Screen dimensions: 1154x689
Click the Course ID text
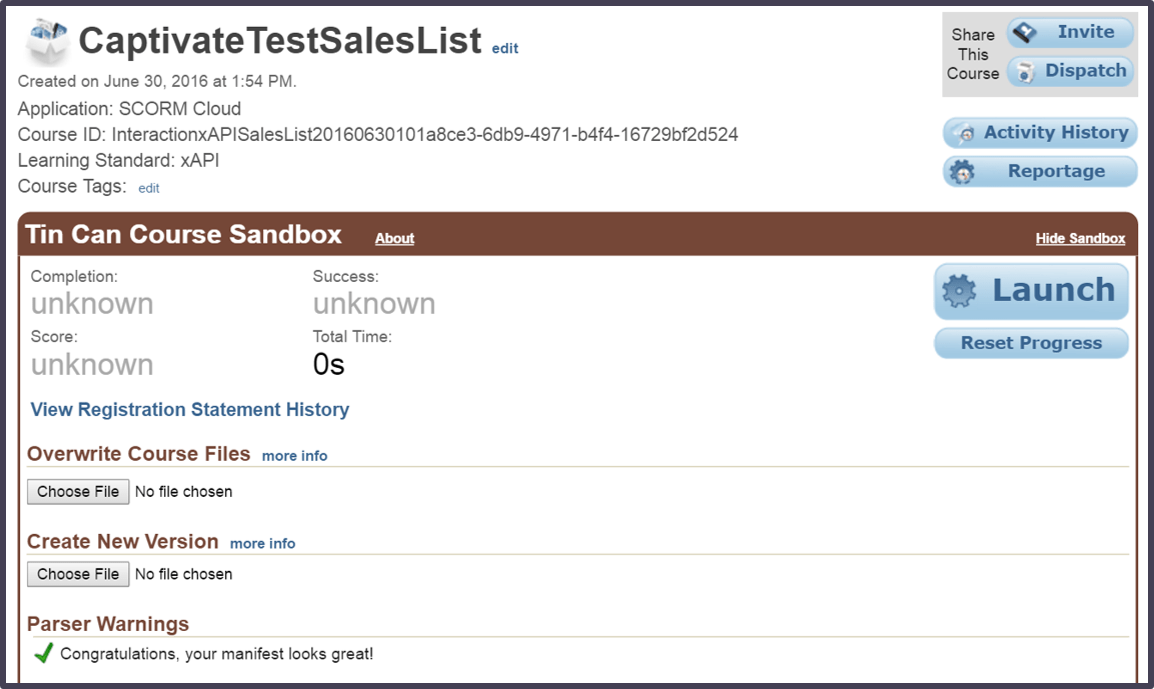tap(378, 134)
